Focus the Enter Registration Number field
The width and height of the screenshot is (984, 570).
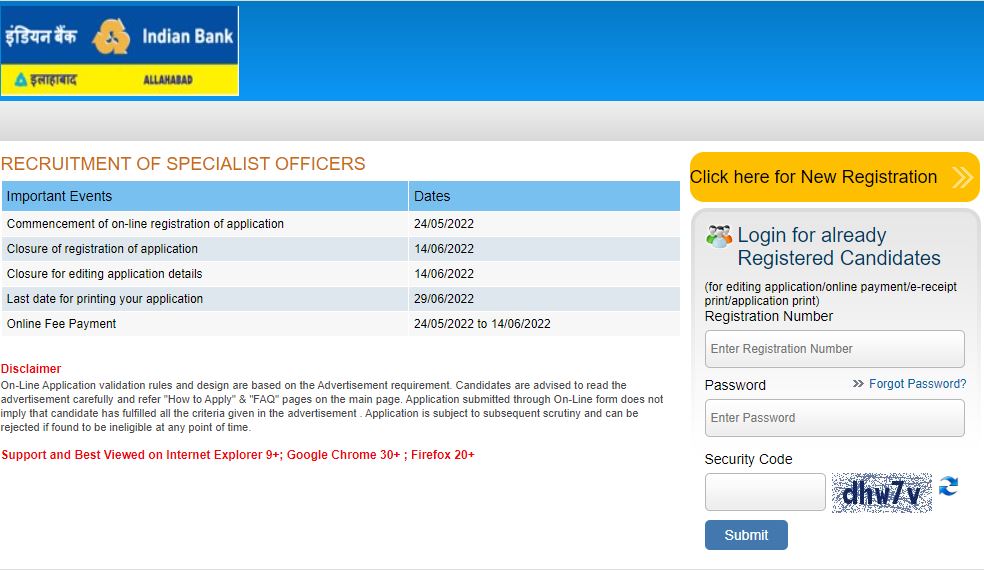(x=834, y=349)
